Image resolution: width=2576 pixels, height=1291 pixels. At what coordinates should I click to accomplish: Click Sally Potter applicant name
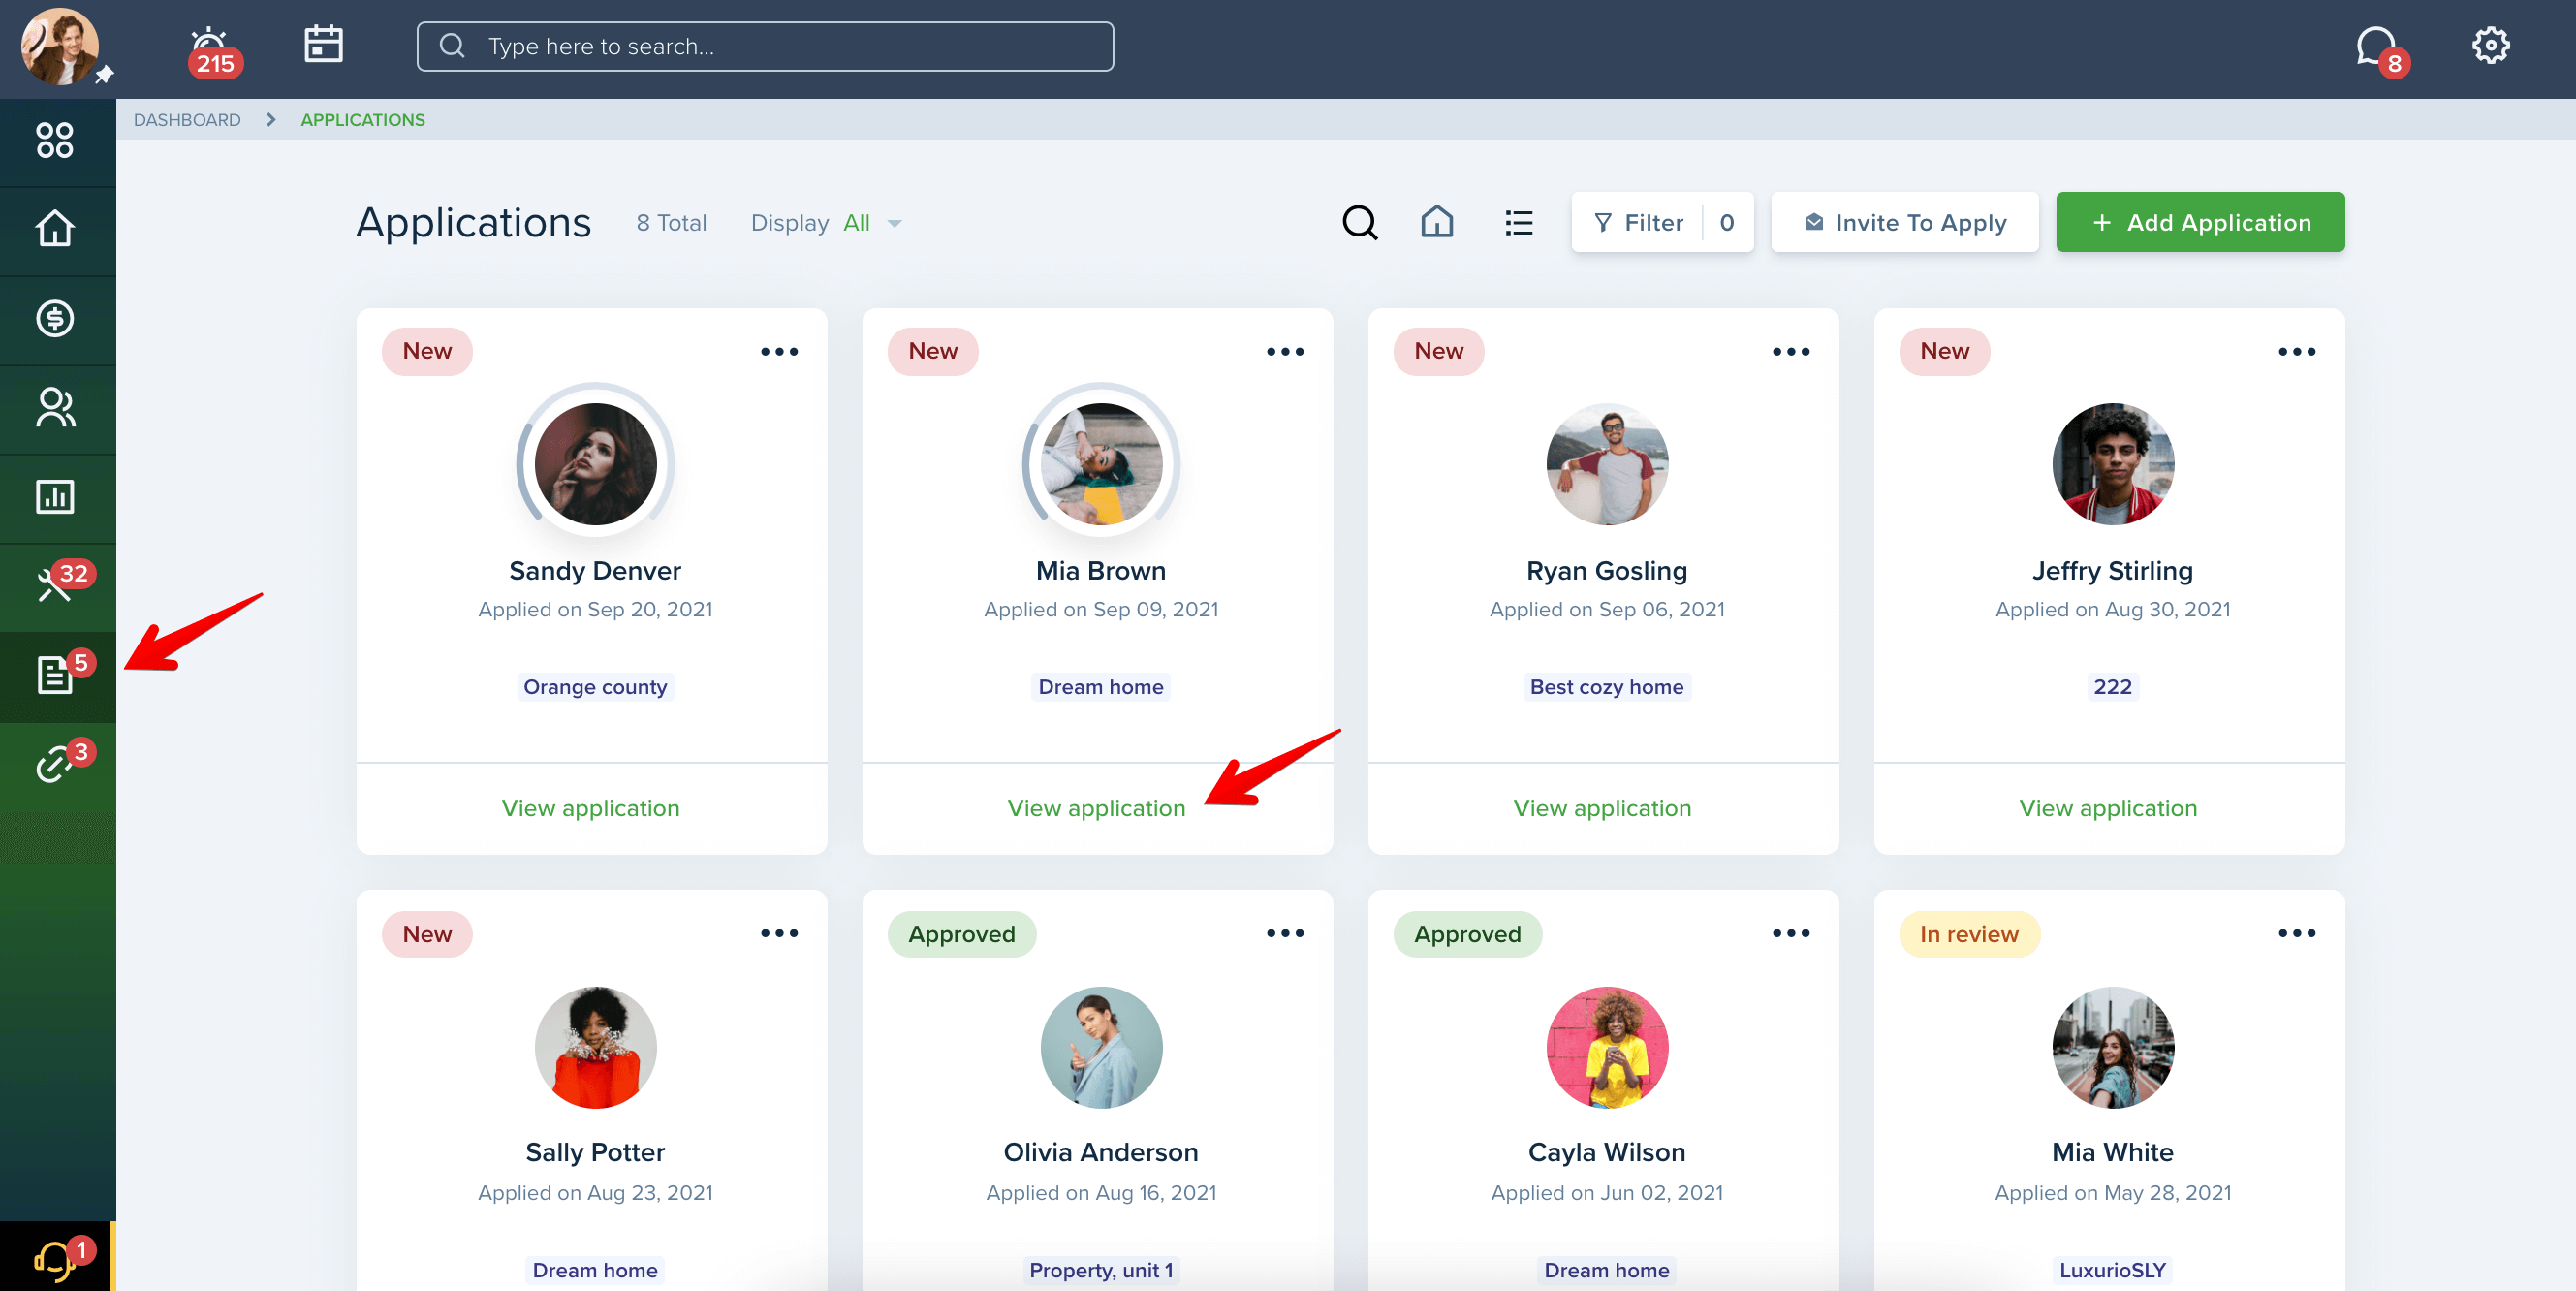click(595, 1152)
